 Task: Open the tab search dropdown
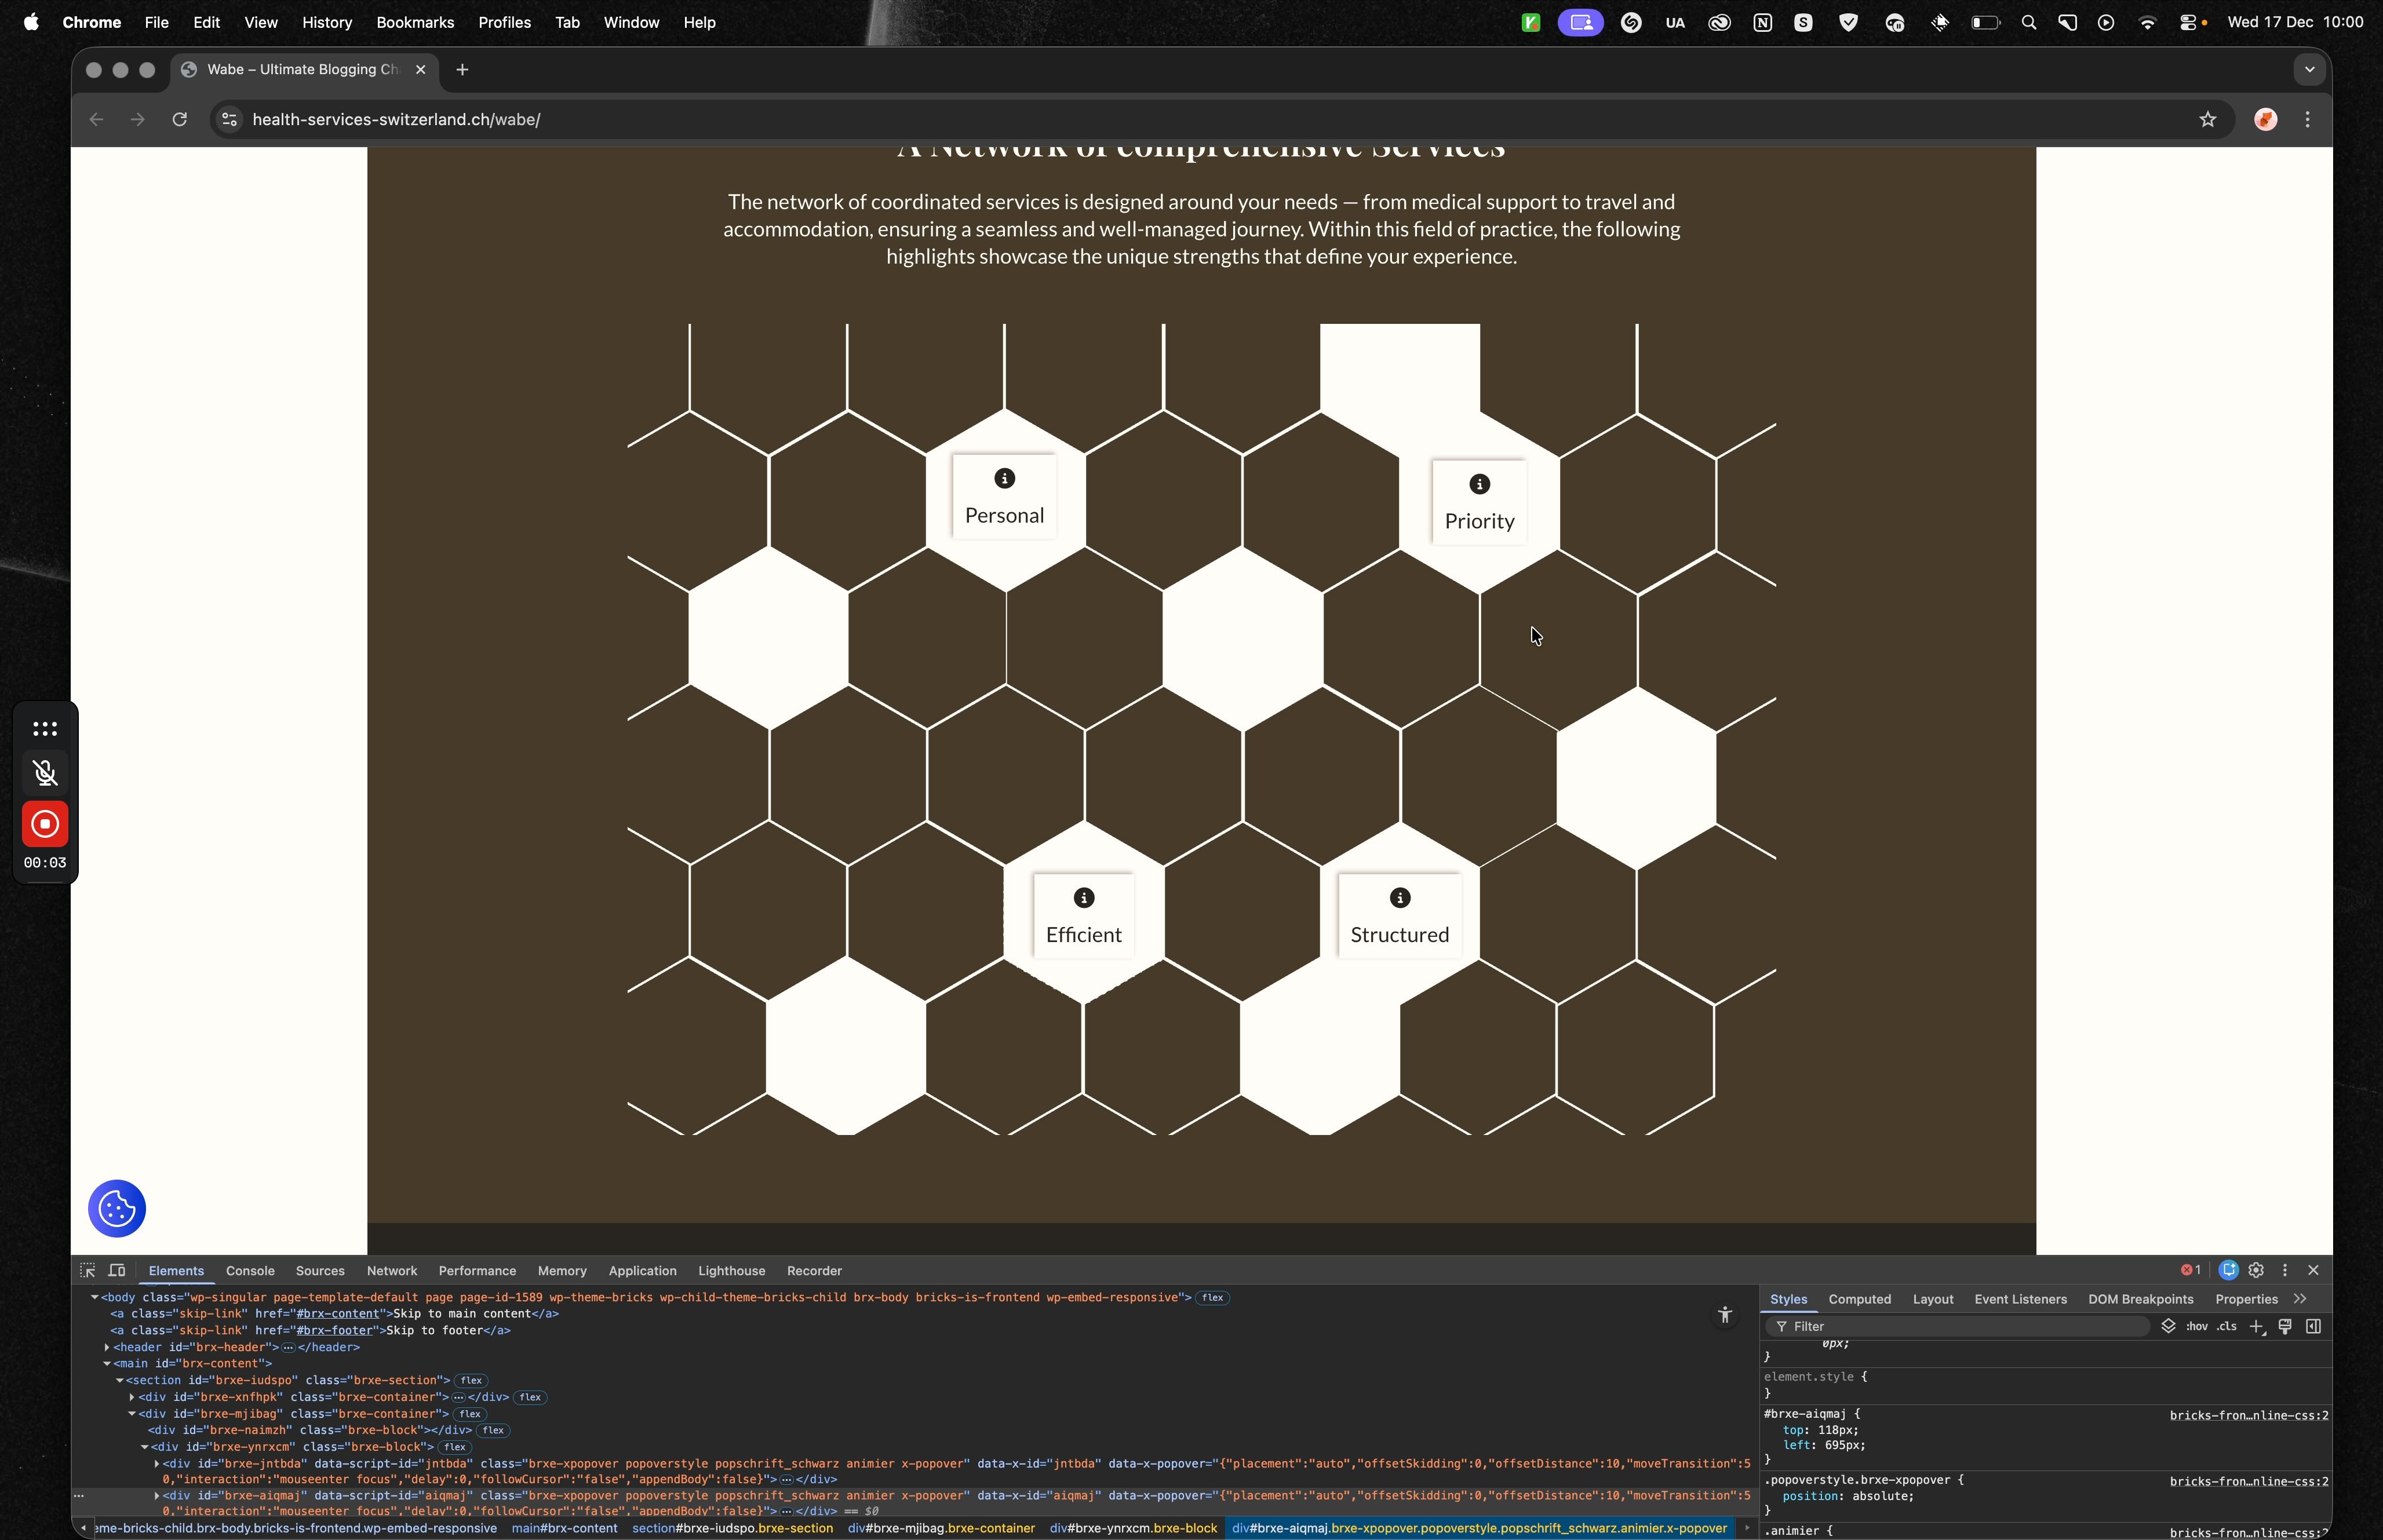pos(2309,70)
